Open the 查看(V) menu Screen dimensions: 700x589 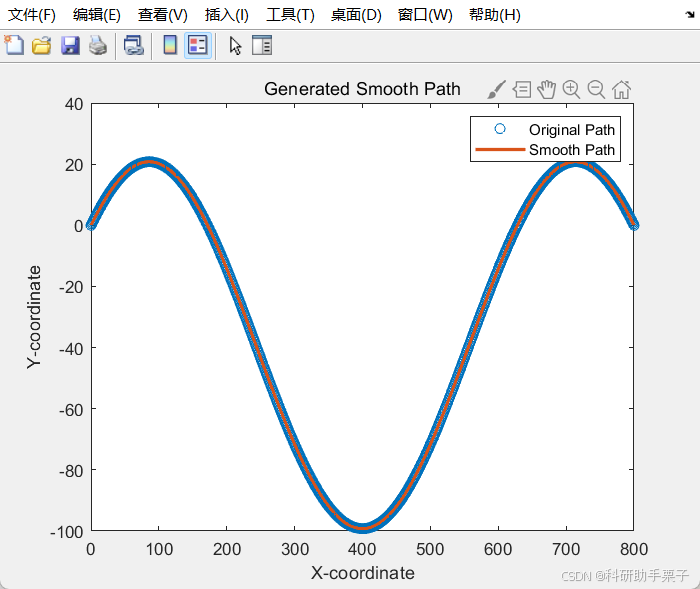click(162, 15)
